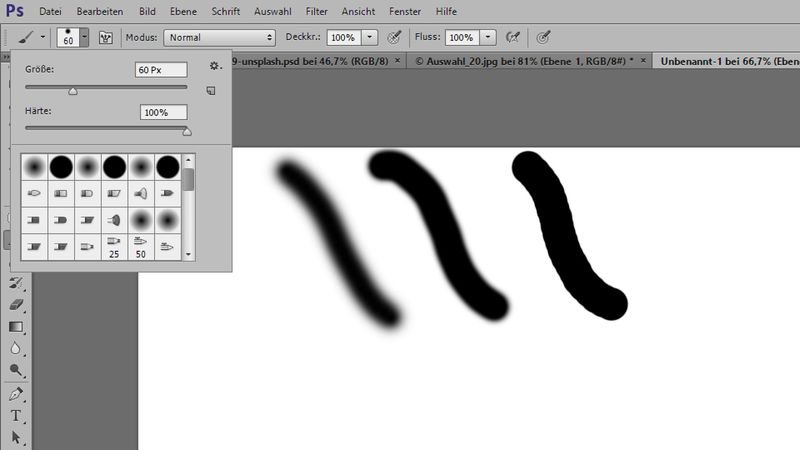
Task: Close the unsplash.psd document tab
Action: (x=397, y=61)
